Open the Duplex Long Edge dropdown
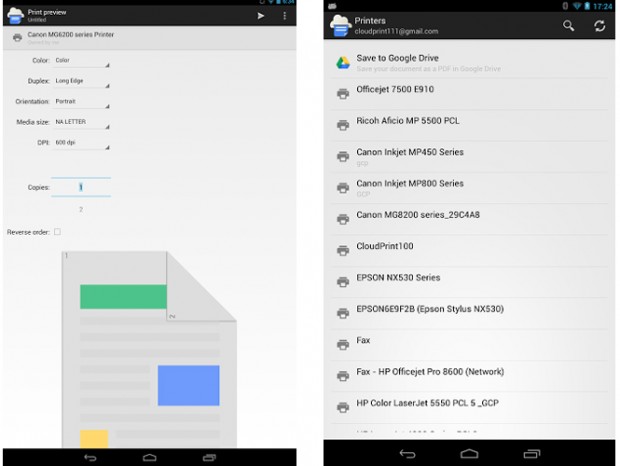 pos(81,81)
